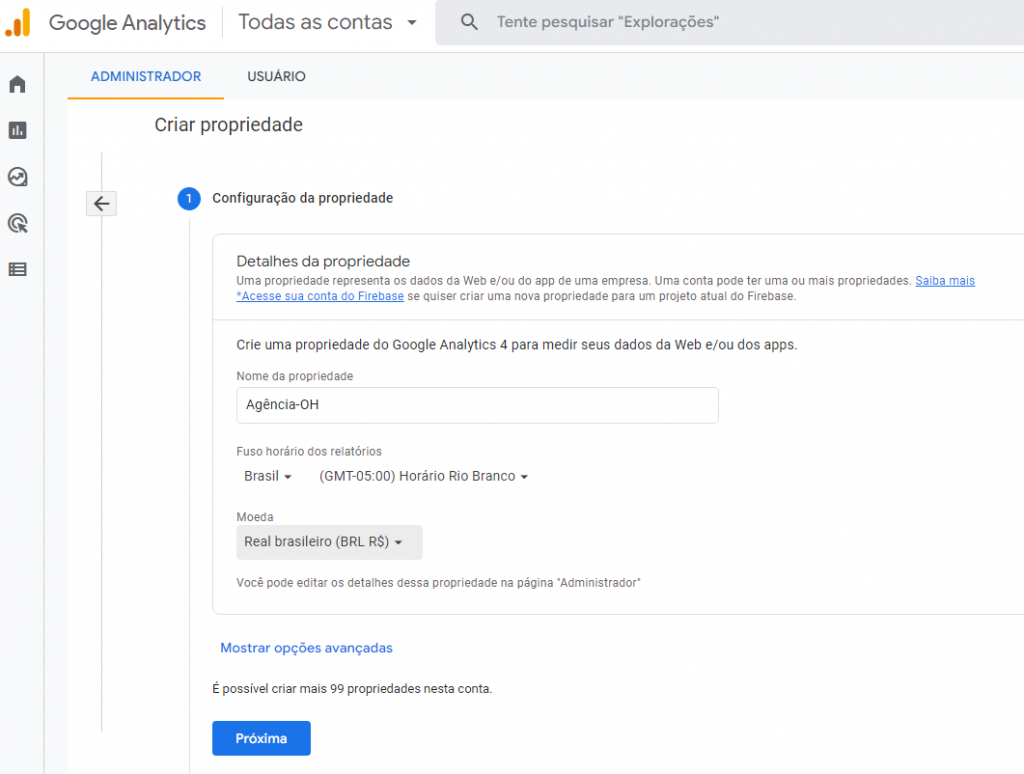
Task: Open the Horário Rio Branco timezone dropdown
Action: tap(423, 476)
